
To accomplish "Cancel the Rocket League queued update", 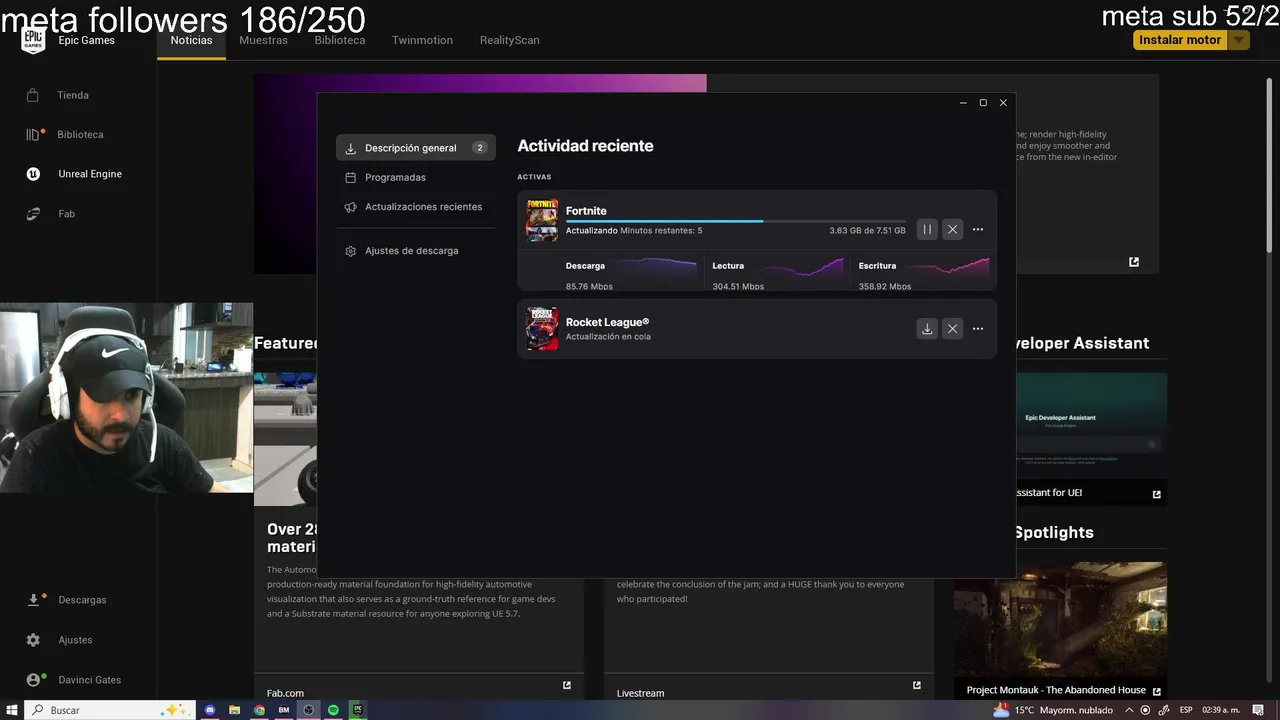I will pyautogui.click(x=952, y=328).
